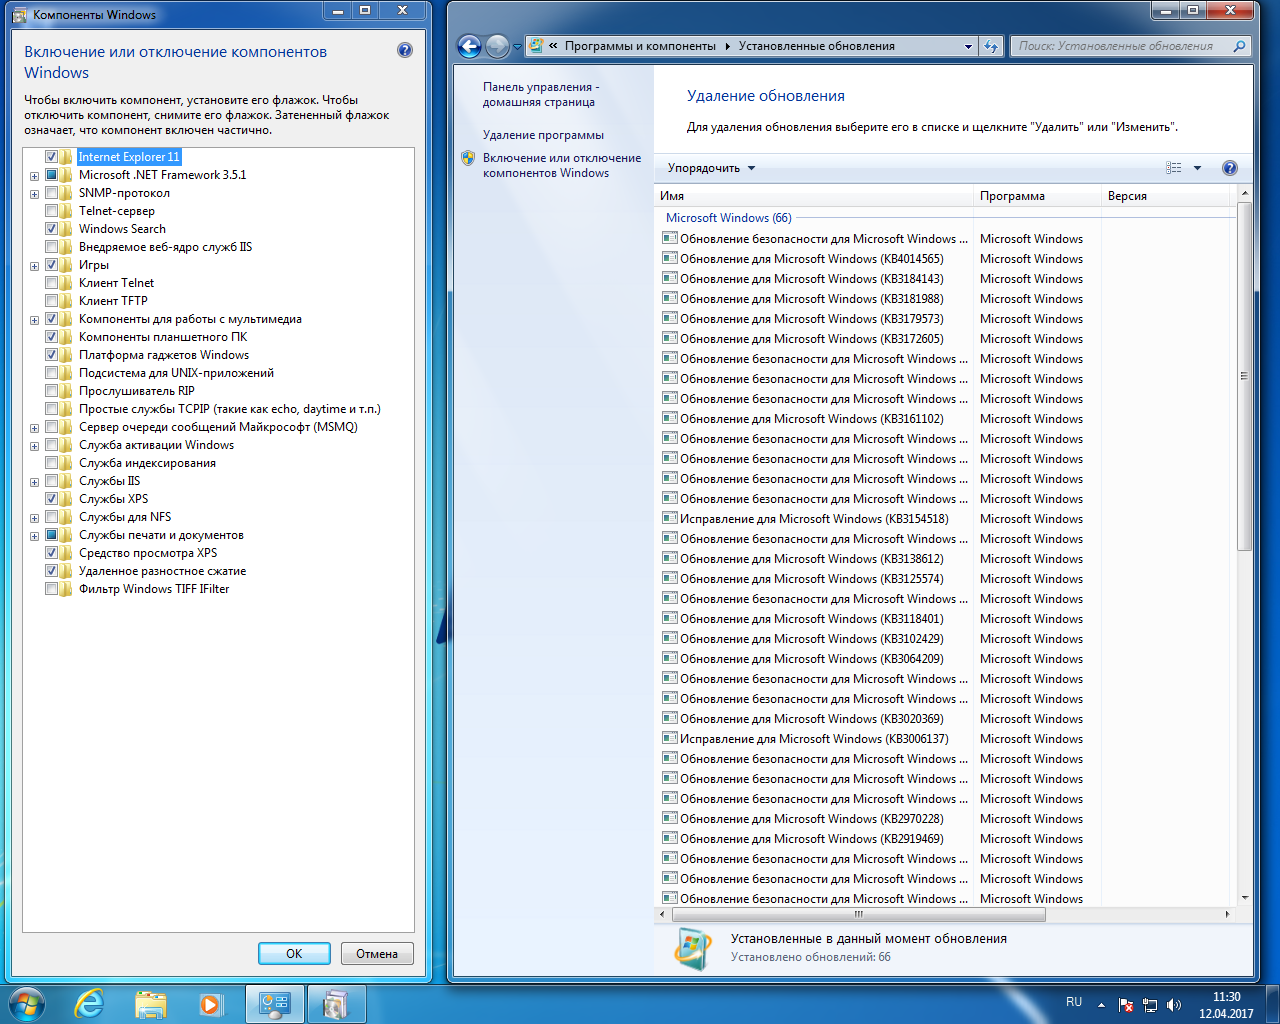The height and width of the screenshot is (1024, 1280).
Task: Click folder icon next to Службы XPS
Action: [x=67, y=499]
